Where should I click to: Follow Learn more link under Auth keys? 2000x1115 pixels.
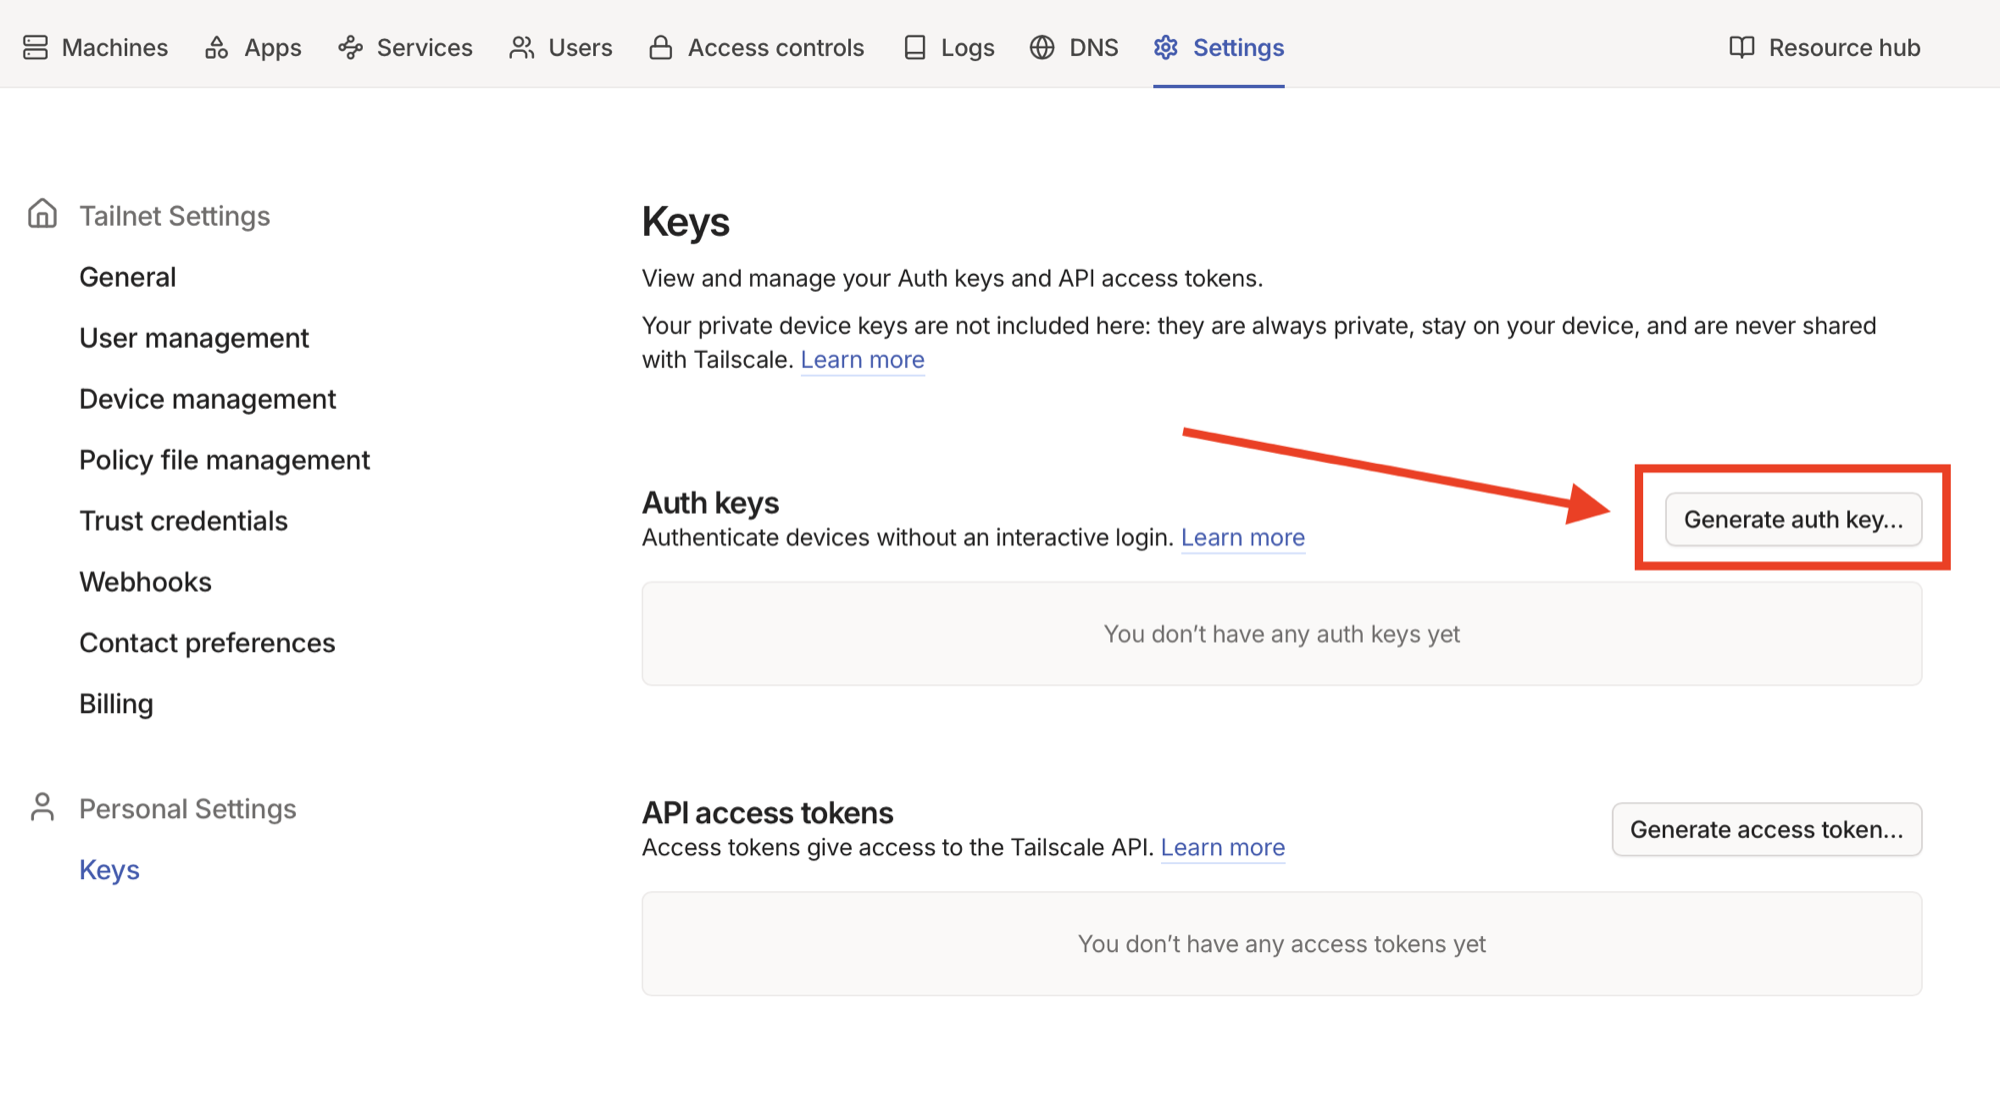click(1243, 537)
